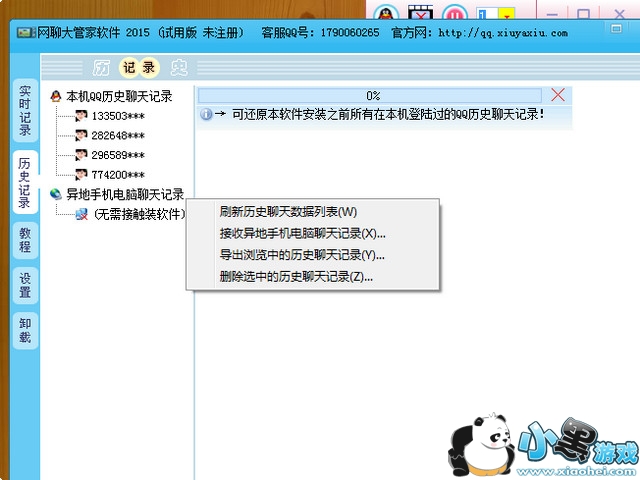Screen dimensions: 640x480
Task: Click the avatar icon next to 296589***
Action: (81, 155)
